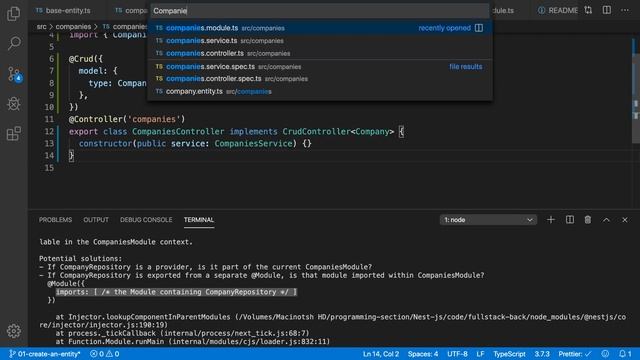Viewport: 640px width, 360px height.
Task: Click the 'Prettier' status bar item
Action: pos(575,354)
